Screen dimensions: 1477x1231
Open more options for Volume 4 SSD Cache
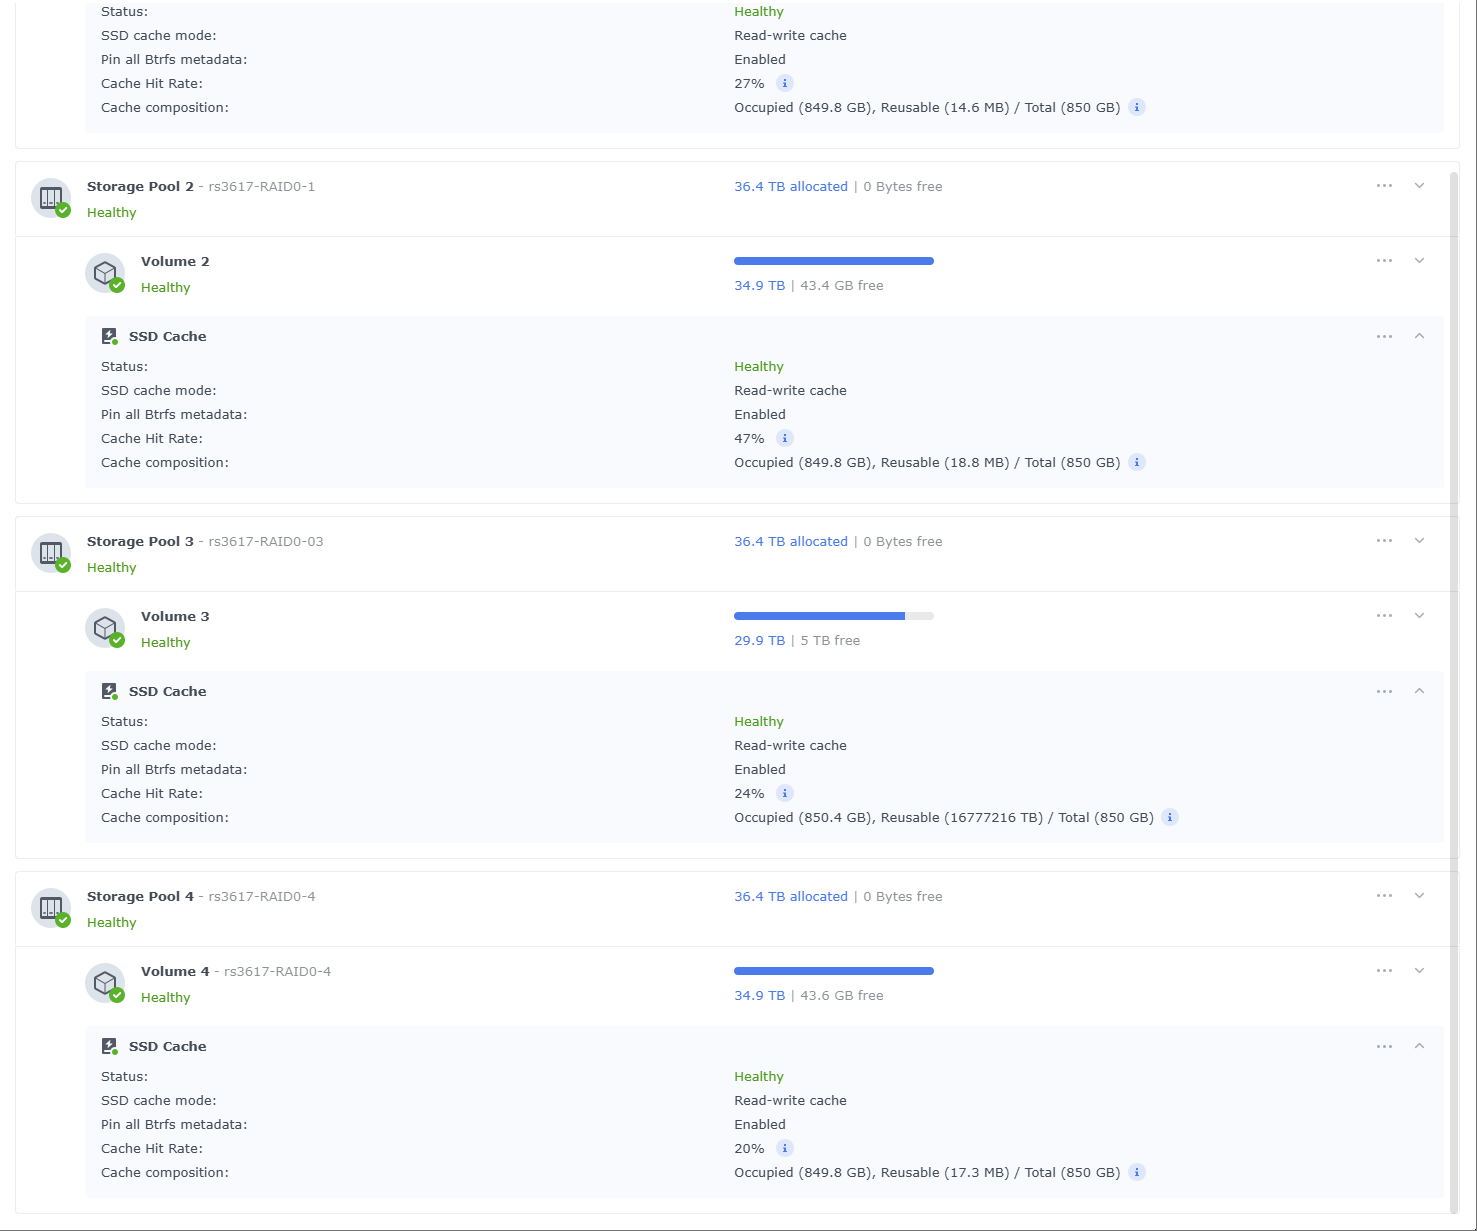tap(1384, 1047)
